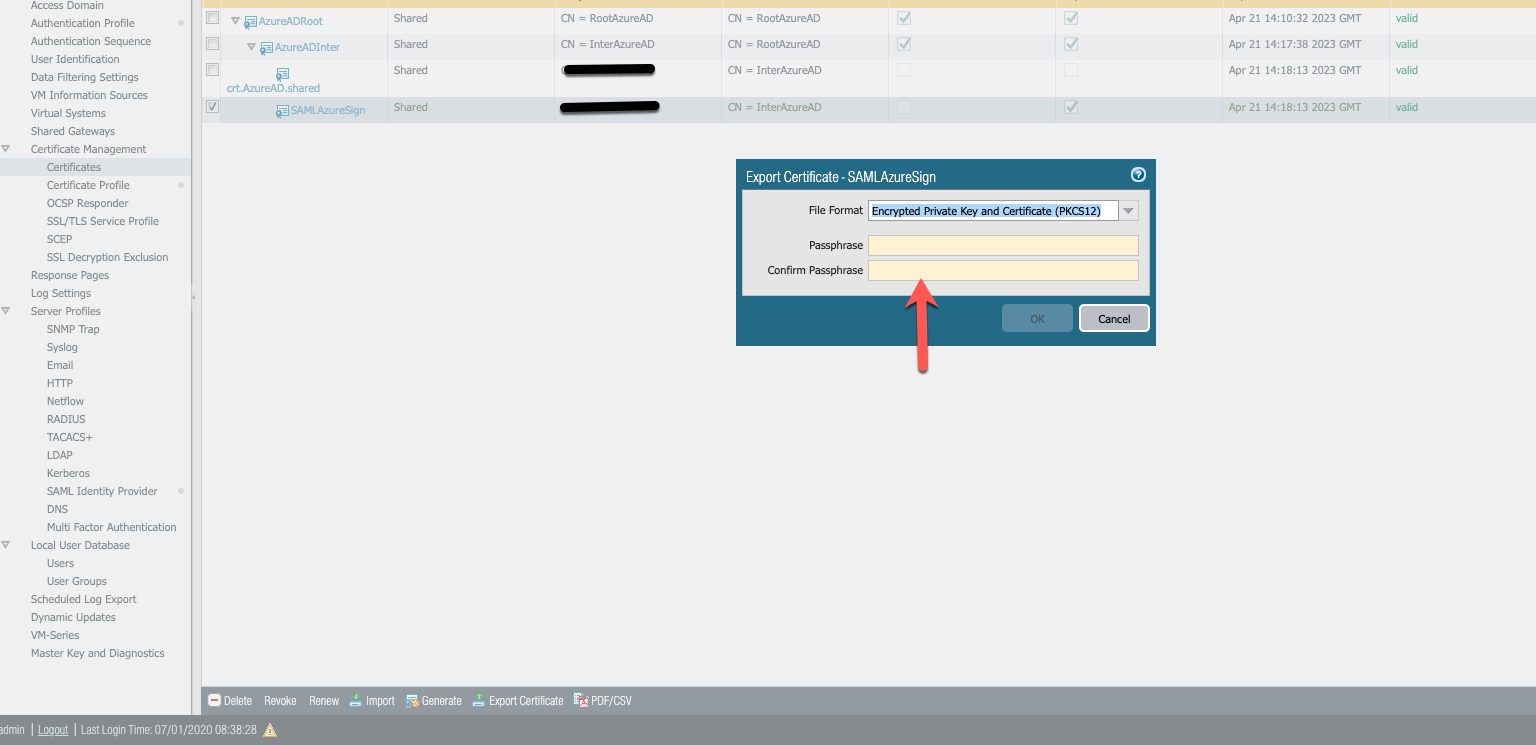Open Virtual Systems

[68, 113]
